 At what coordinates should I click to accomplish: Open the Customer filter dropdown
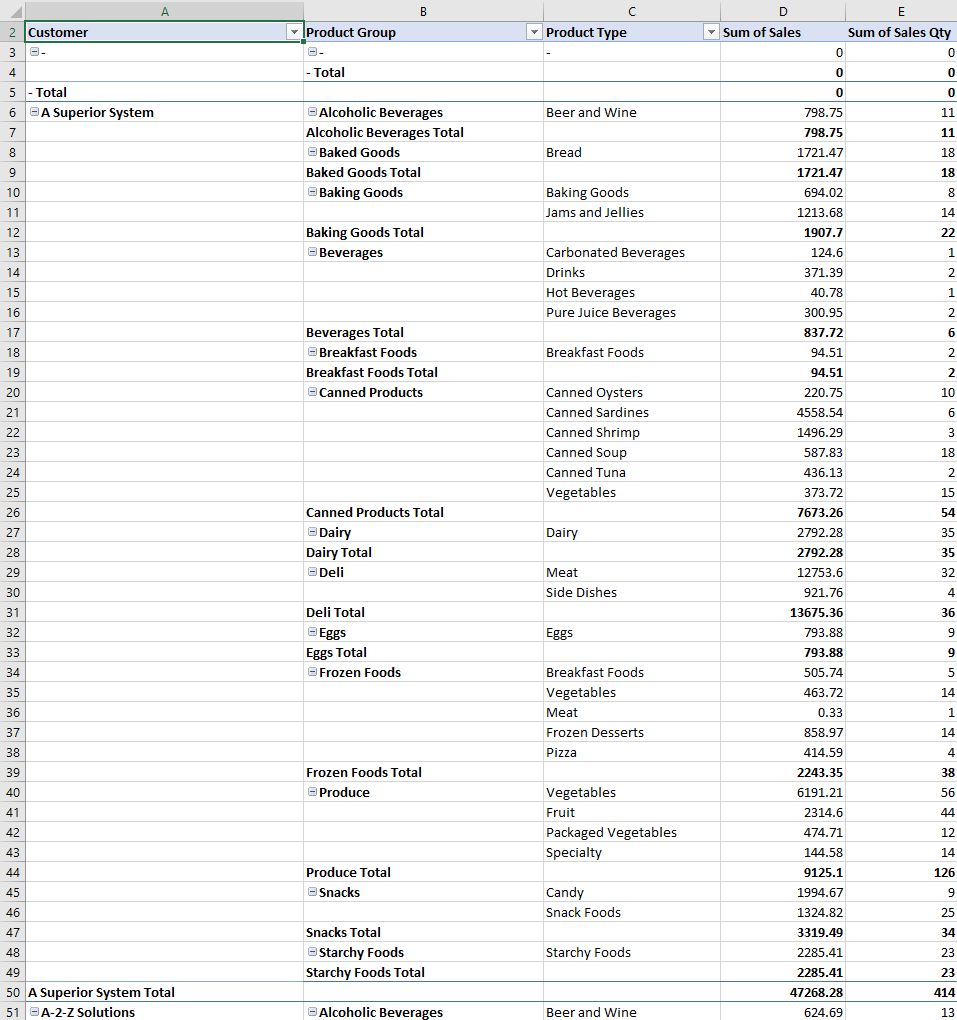click(294, 32)
